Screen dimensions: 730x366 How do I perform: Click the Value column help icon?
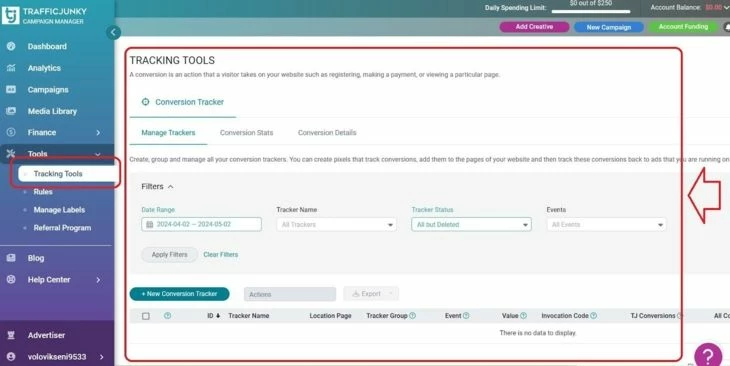click(523, 316)
